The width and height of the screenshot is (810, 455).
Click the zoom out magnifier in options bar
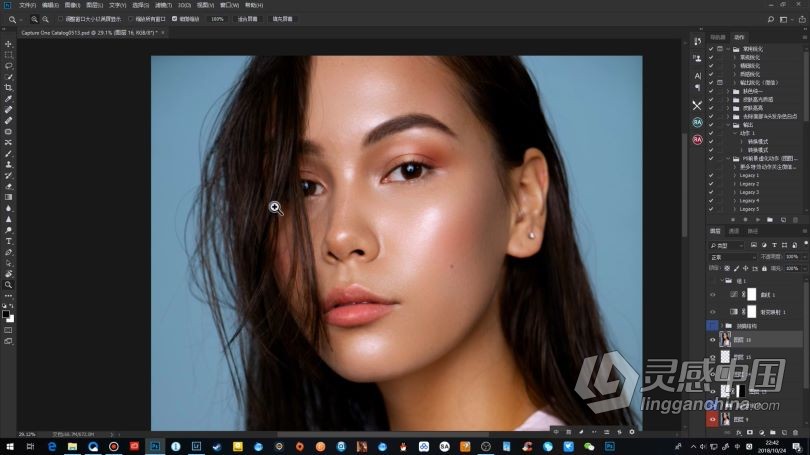point(47,19)
